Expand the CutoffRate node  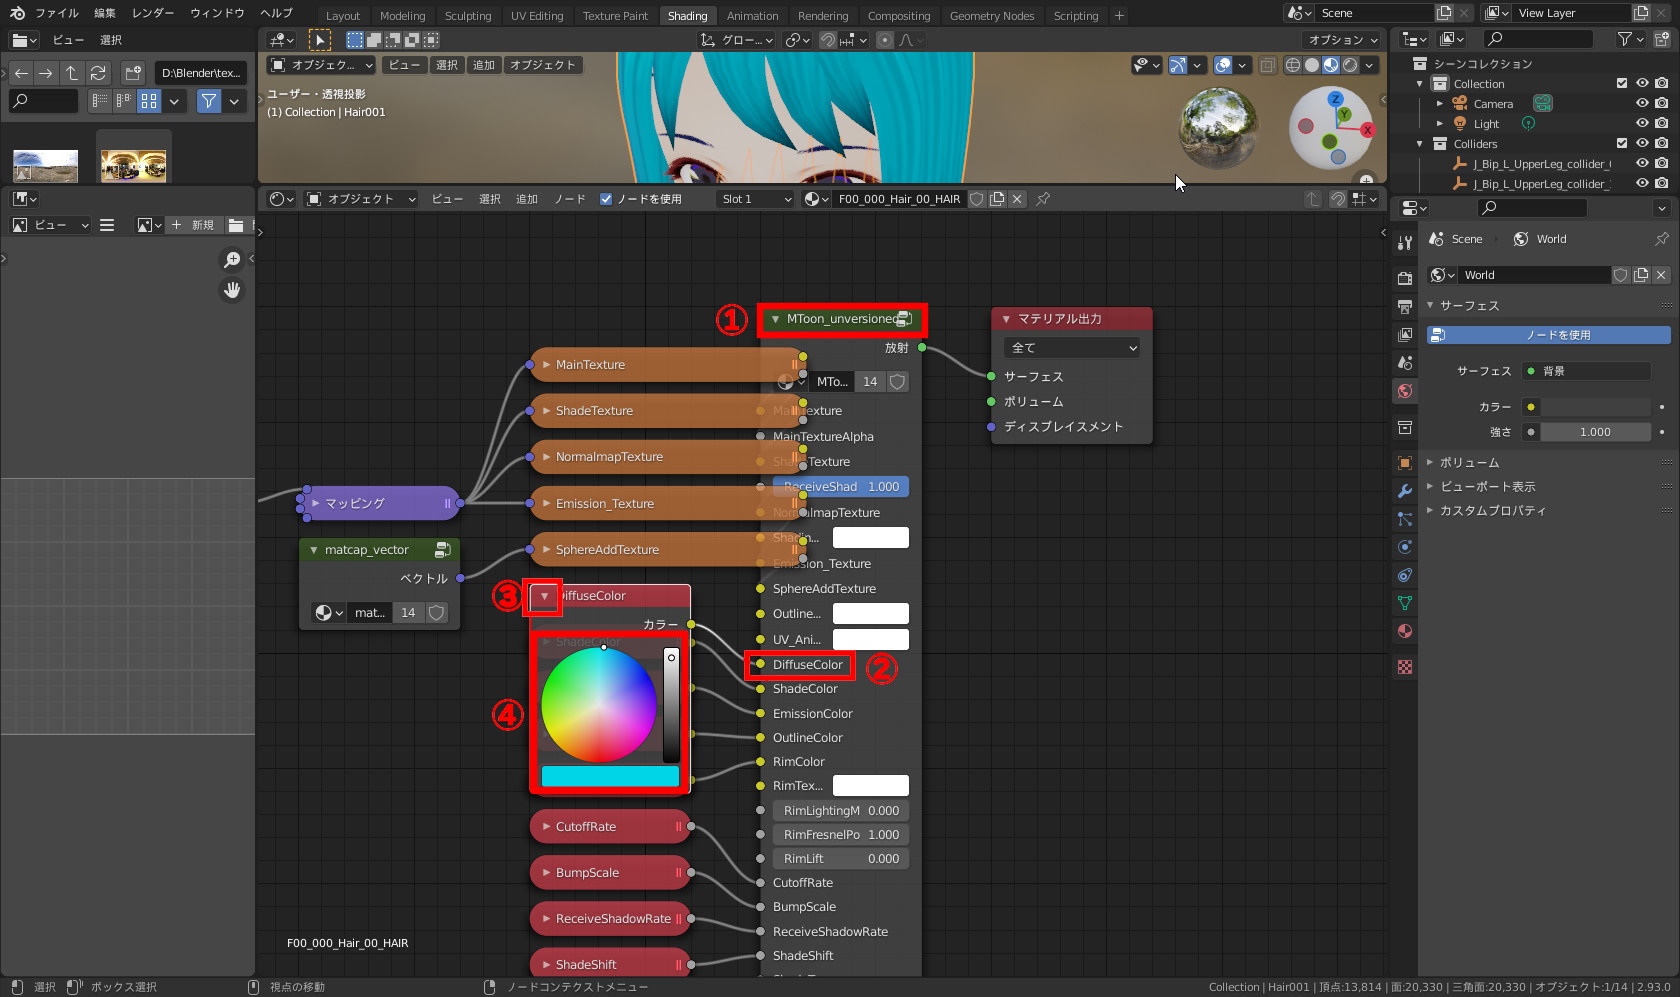point(546,827)
